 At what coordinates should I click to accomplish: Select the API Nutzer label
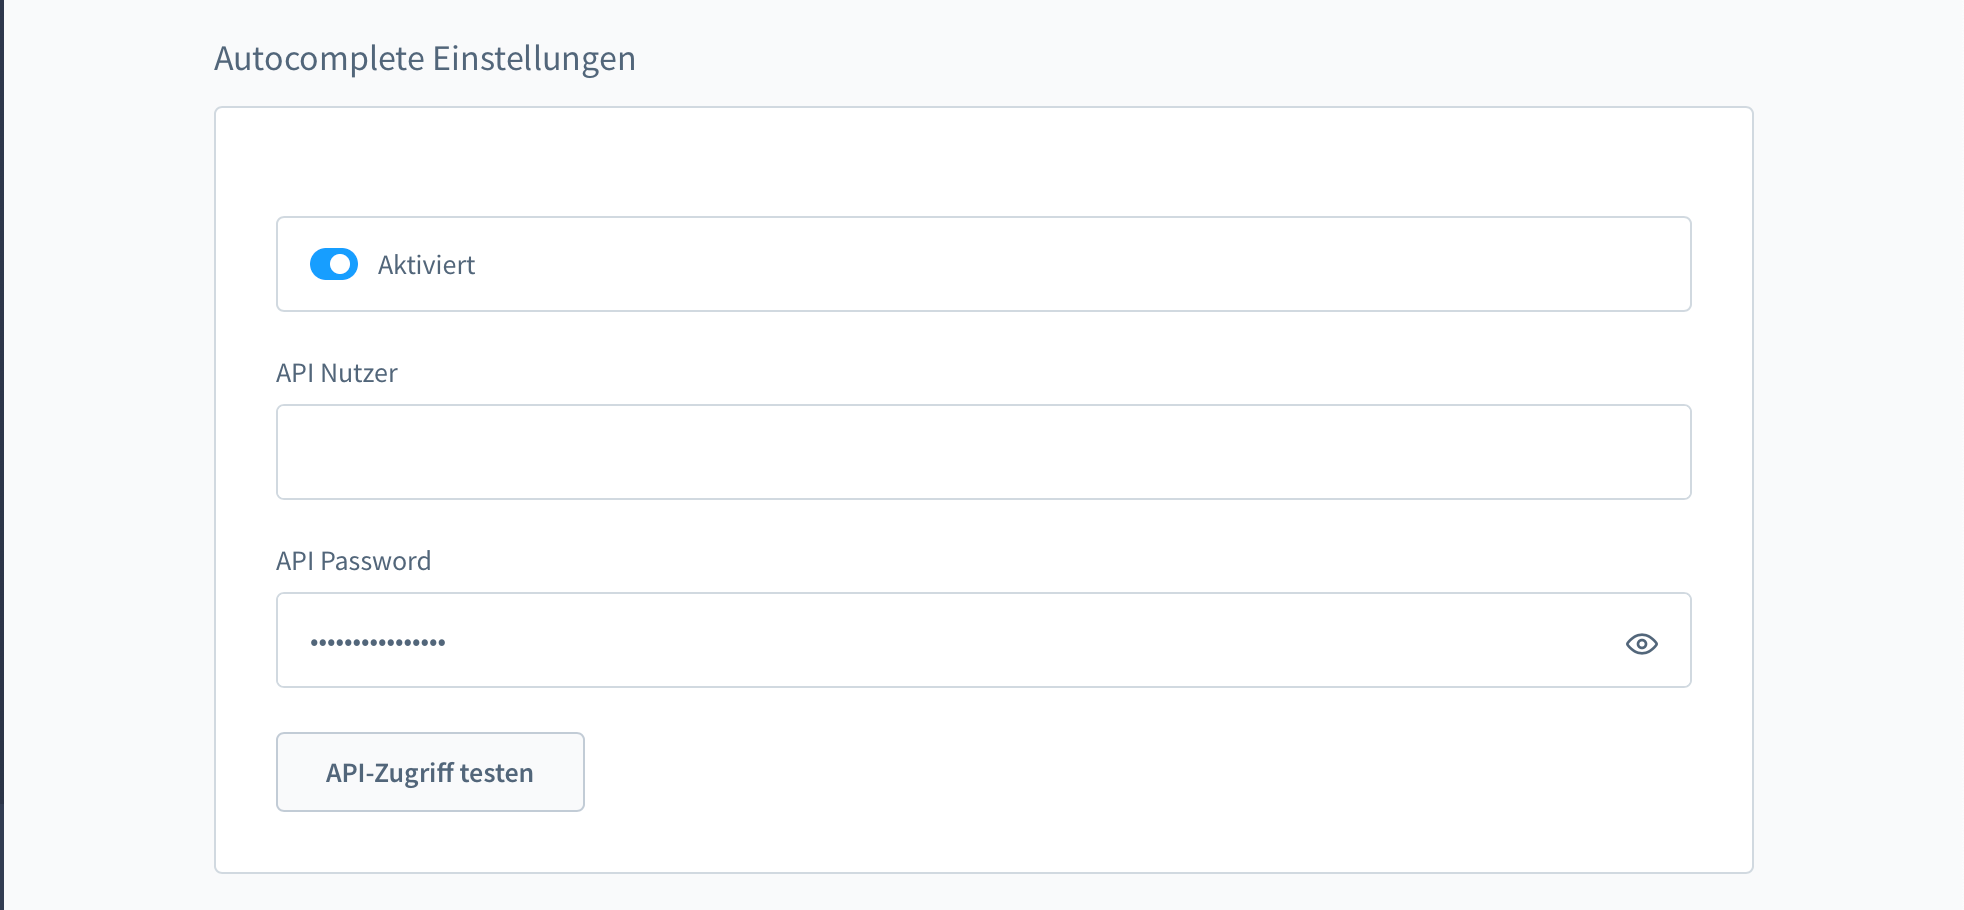pyautogui.click(x=337, y=373)
